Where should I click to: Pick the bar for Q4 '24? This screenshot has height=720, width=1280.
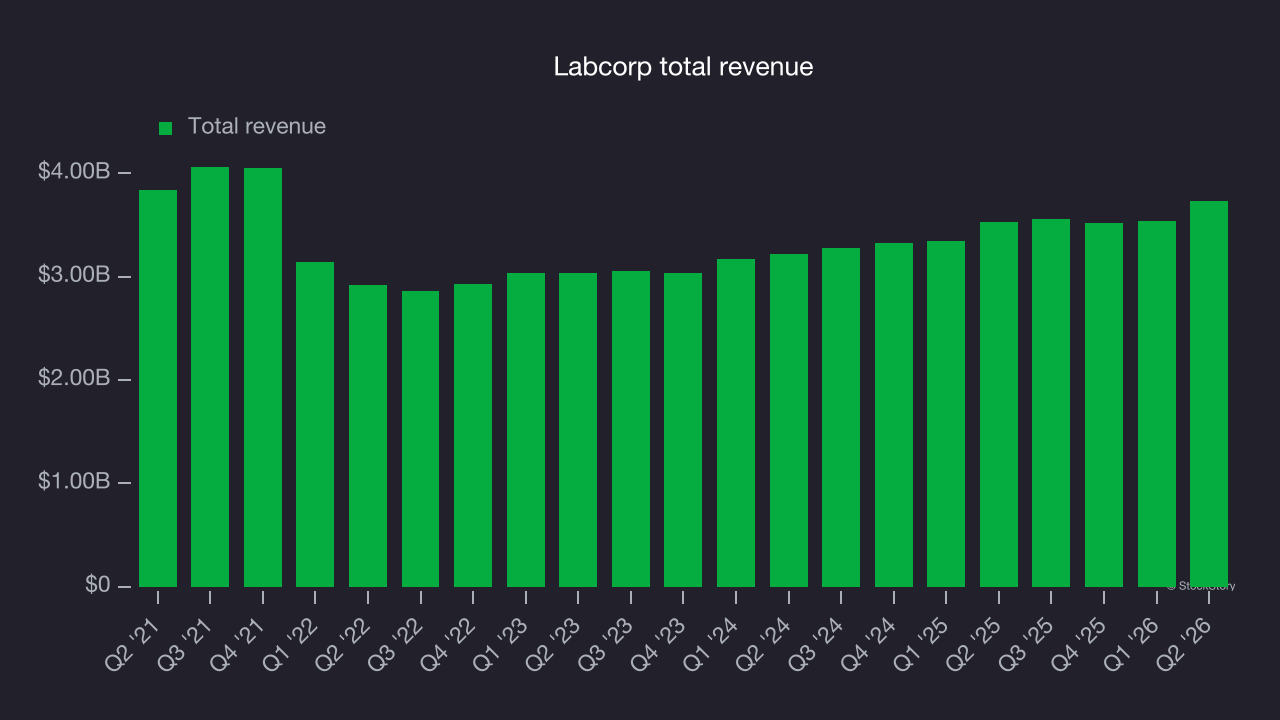click(x=894, y=415)
